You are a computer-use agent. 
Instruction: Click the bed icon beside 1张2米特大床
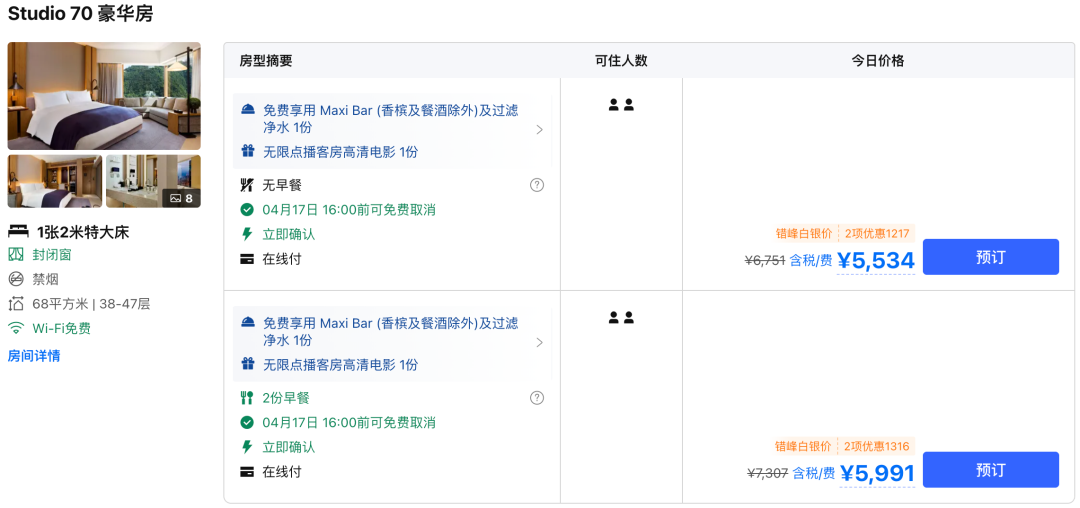tap(18, 232)
